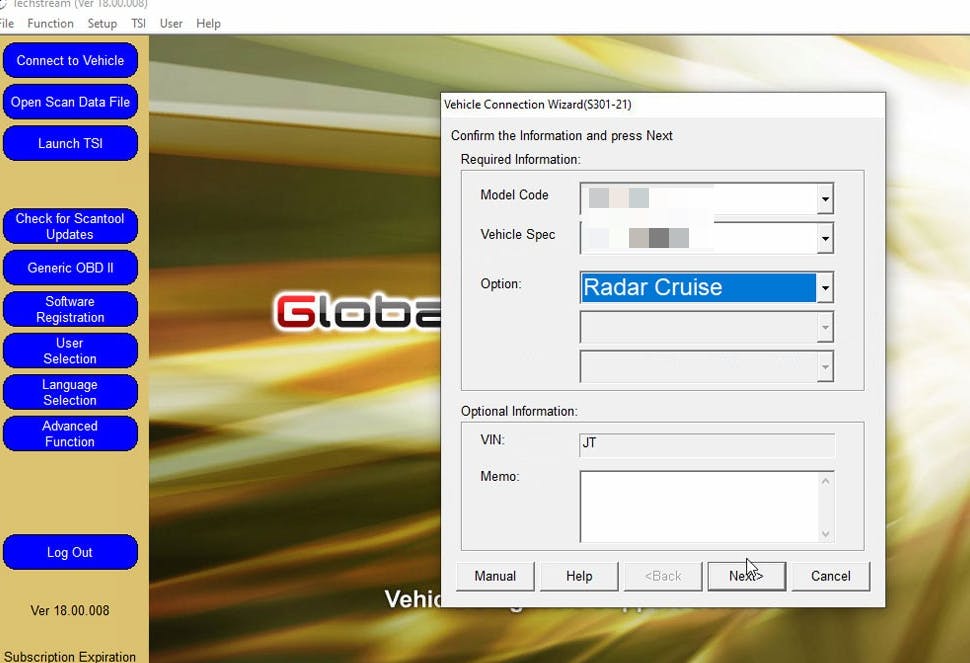Open Software Registration
Viewport: 970px width, 663px height.
[70, 309]
